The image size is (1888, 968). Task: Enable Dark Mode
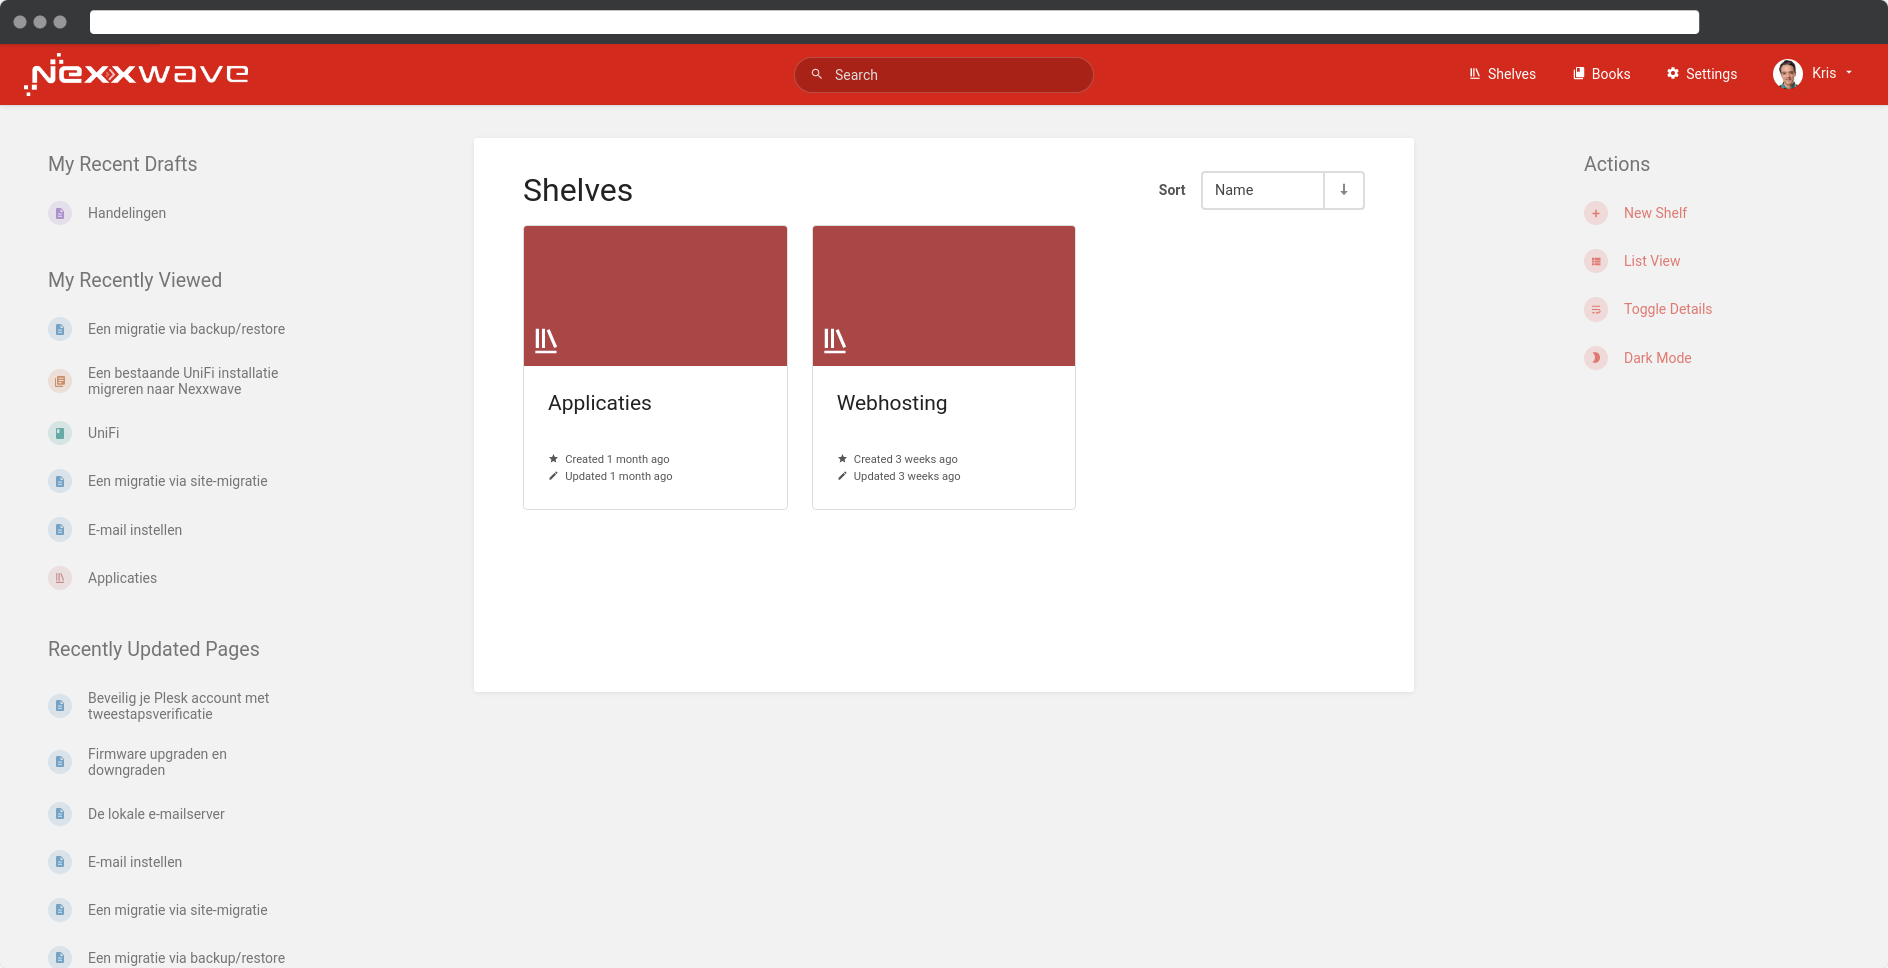coord(1657,358)
